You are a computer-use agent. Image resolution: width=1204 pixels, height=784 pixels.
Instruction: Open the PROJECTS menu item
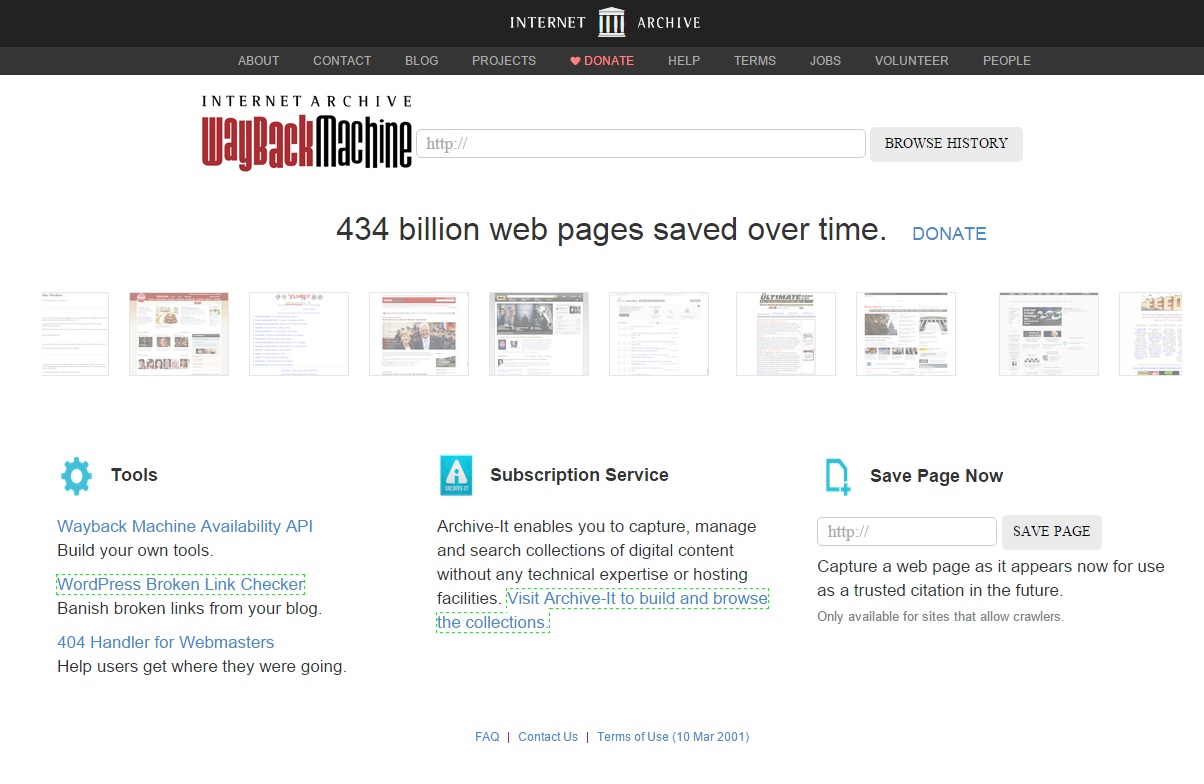click(504, 61)
